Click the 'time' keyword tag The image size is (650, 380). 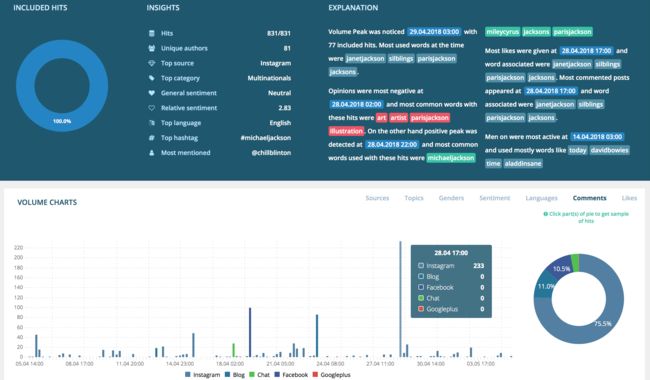coord(493,163)
